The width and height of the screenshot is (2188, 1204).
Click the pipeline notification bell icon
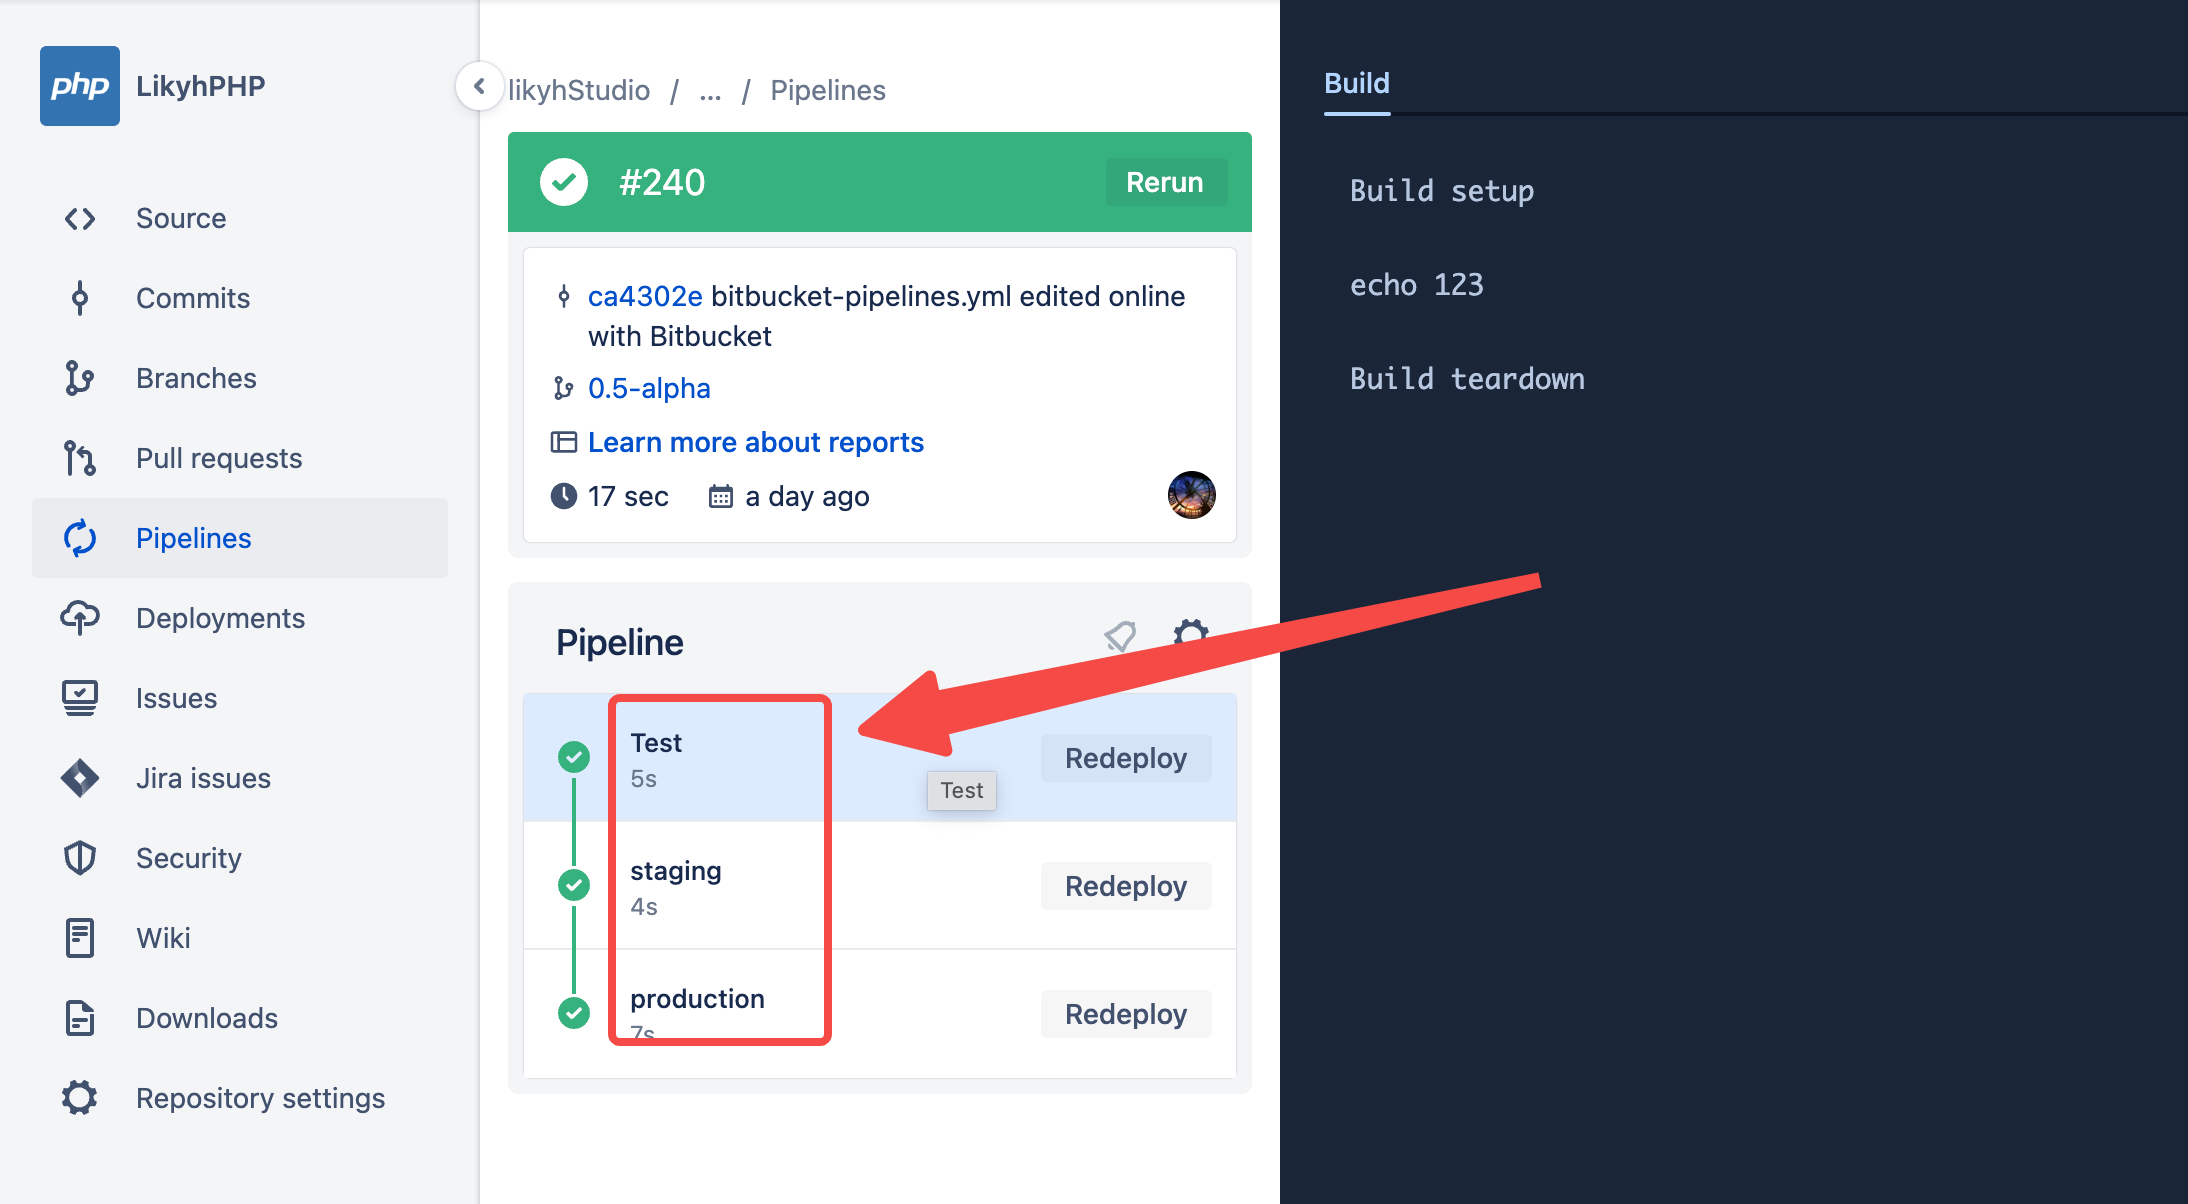coord(1119,636)
